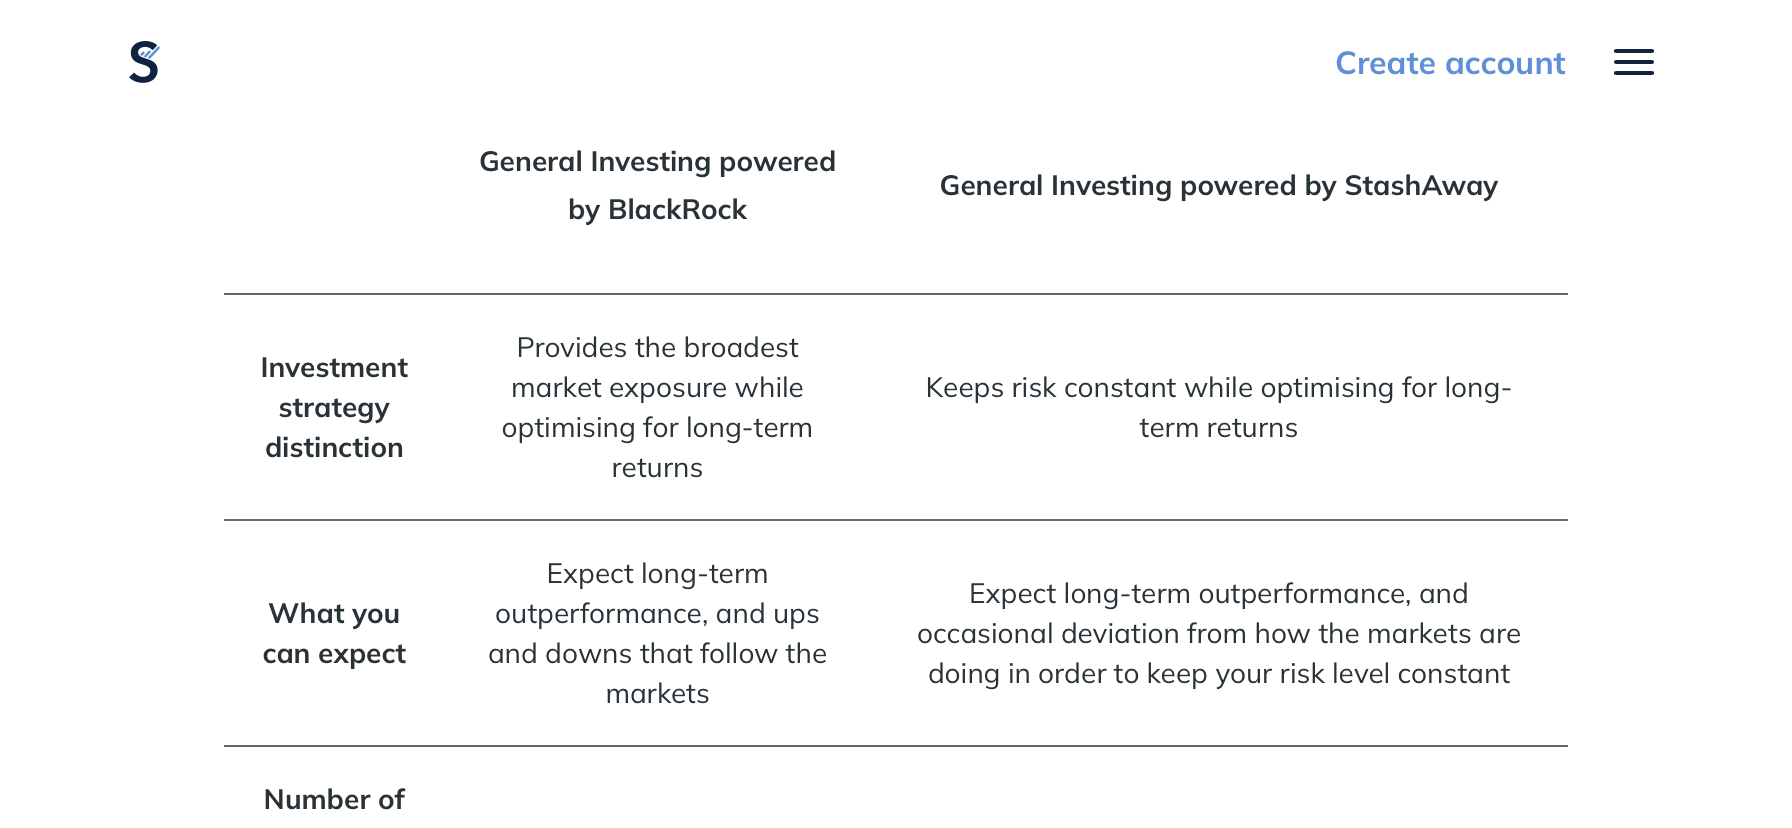Click the text term returns in StashAway column
Viewport: 1792px width, 828px height.
pyautogui.click(x=1218, y=428)
